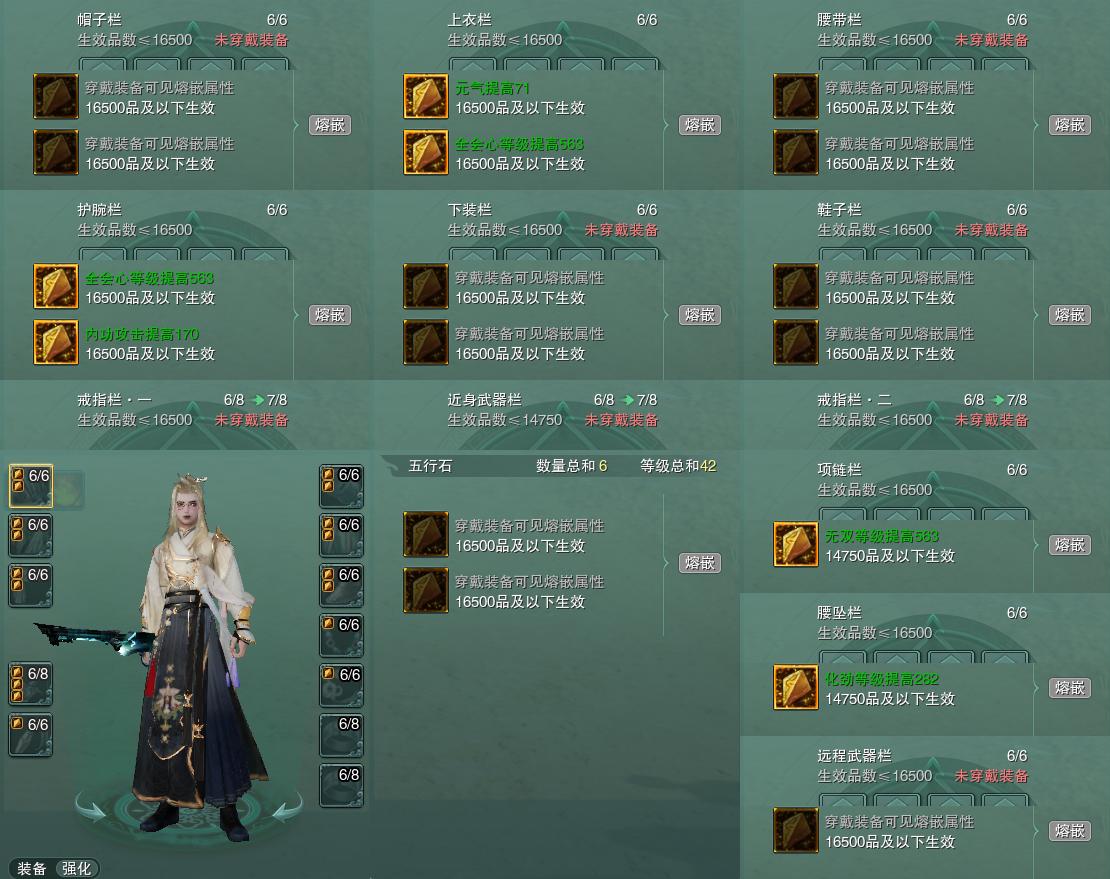Click 熔嵌 button for 帽子栏
1110x879 pixels.
coord(330,125)
